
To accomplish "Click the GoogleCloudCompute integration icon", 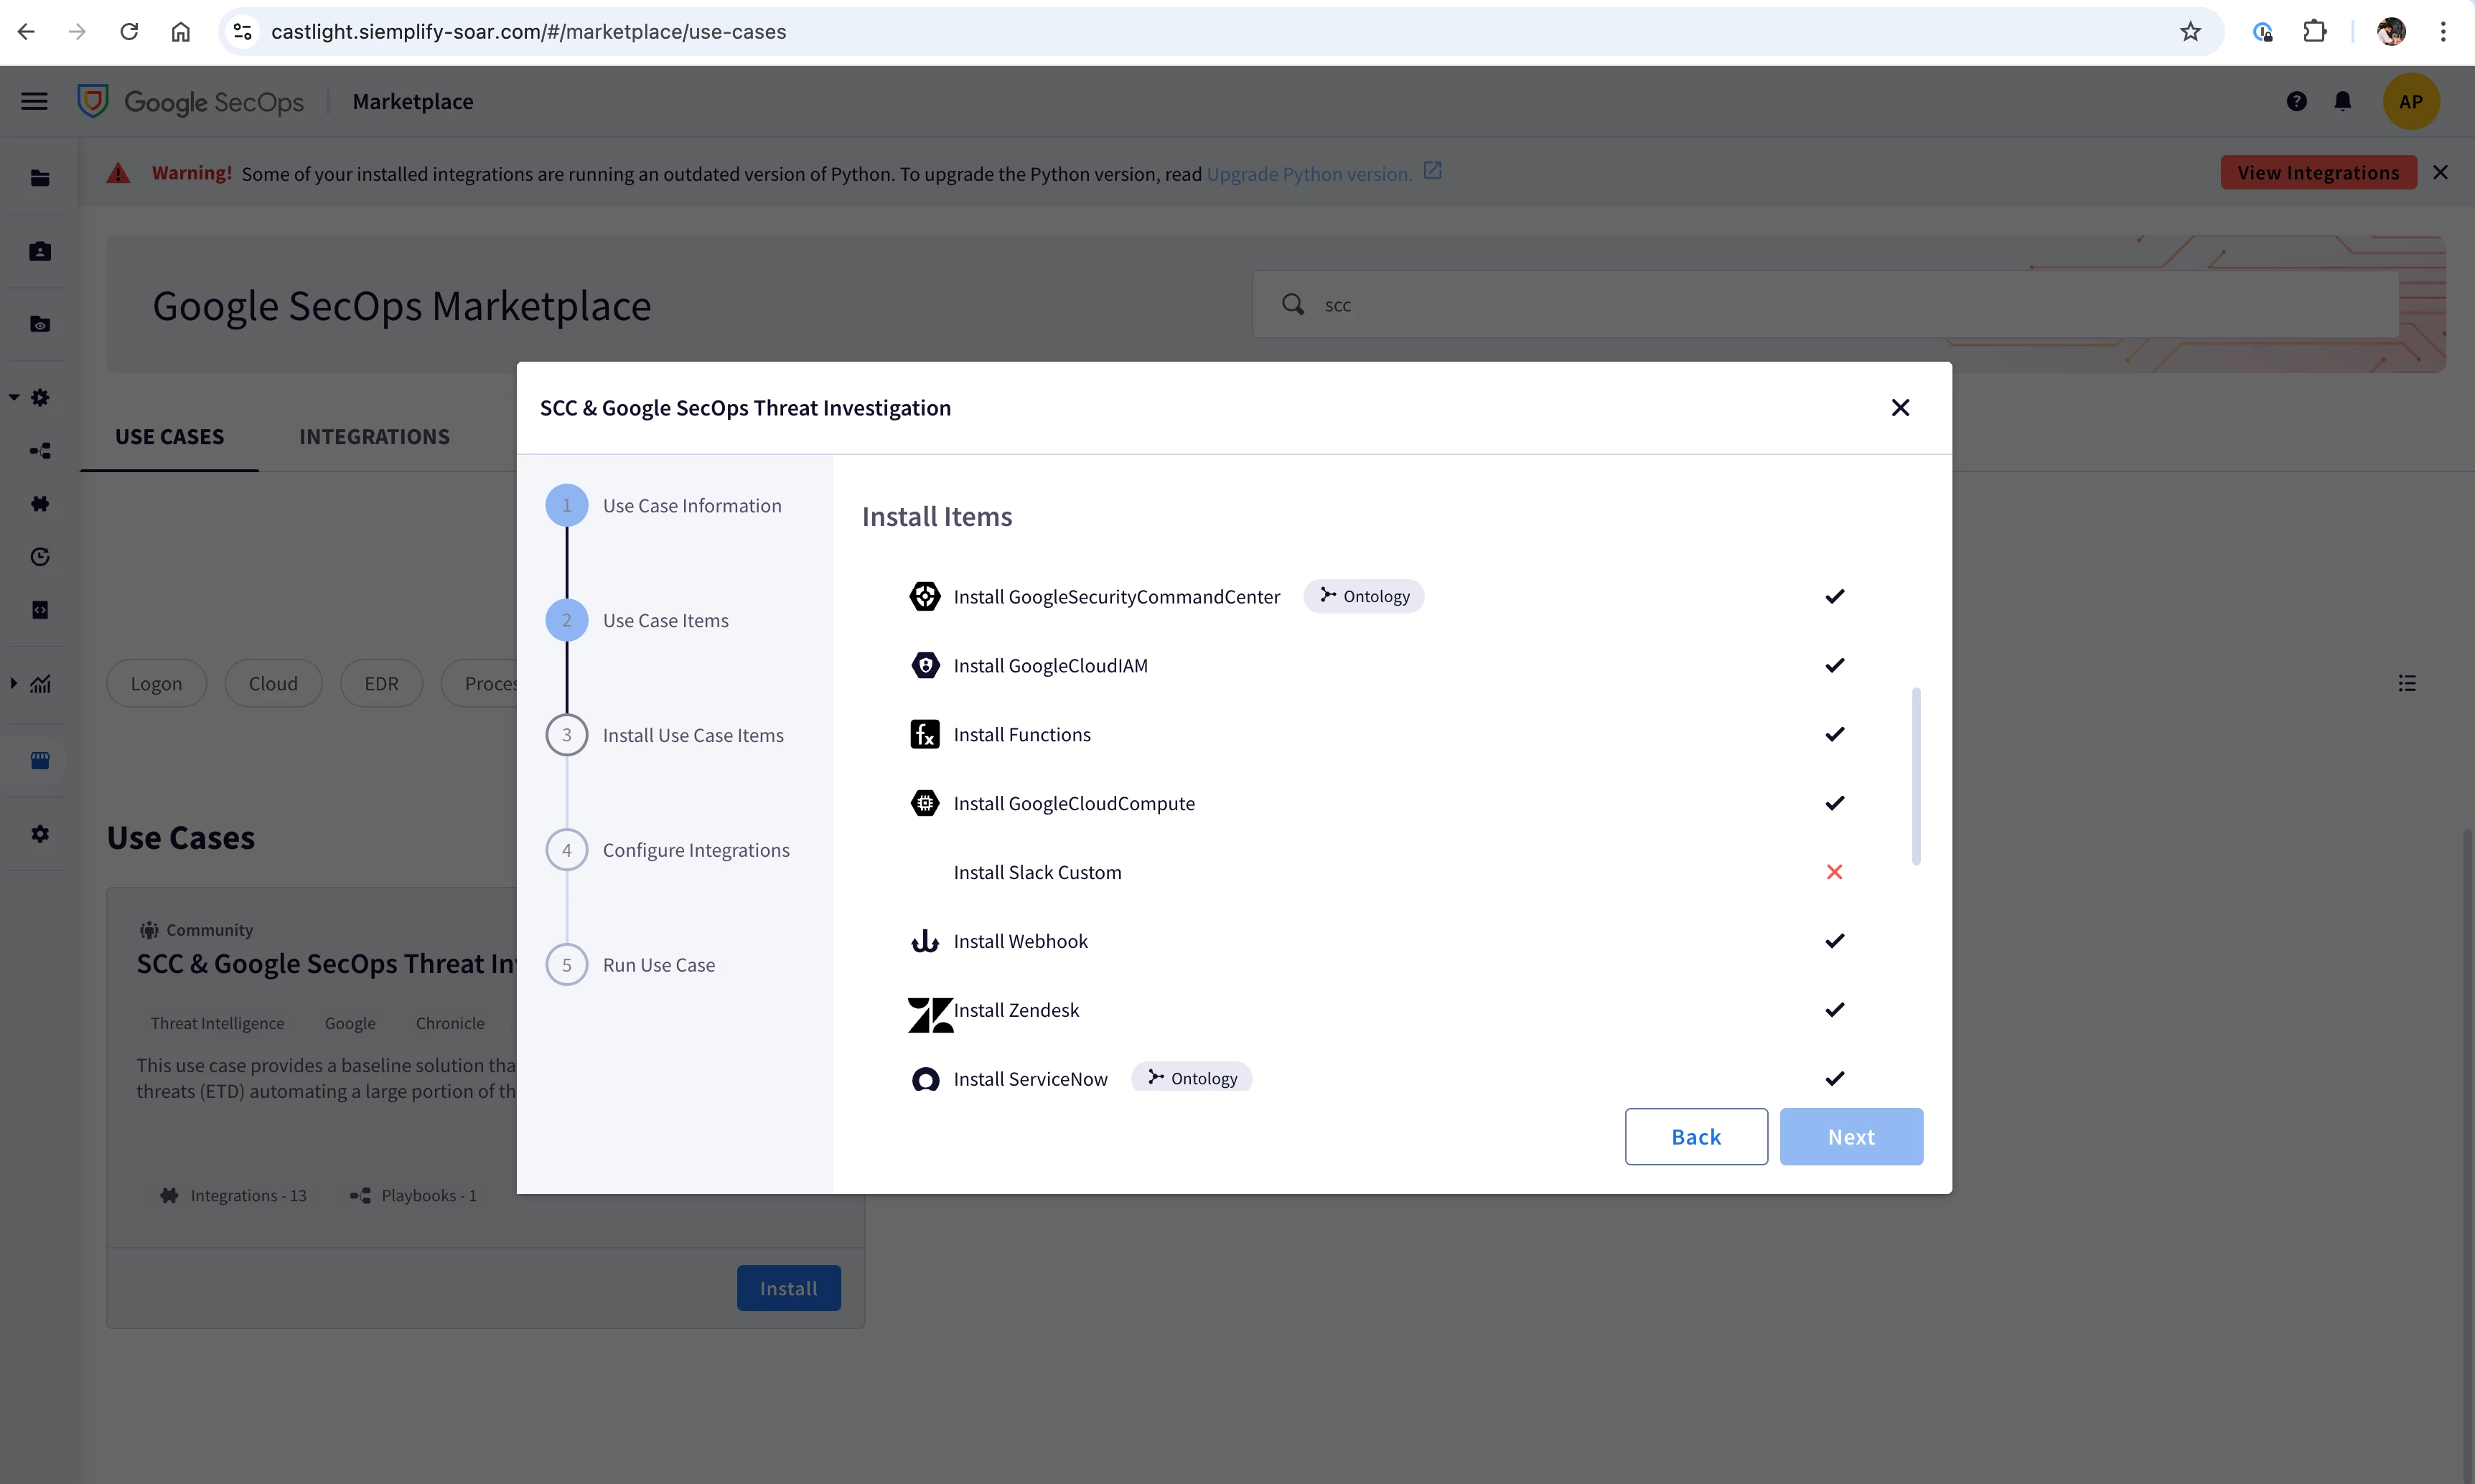I will point(925,803).
